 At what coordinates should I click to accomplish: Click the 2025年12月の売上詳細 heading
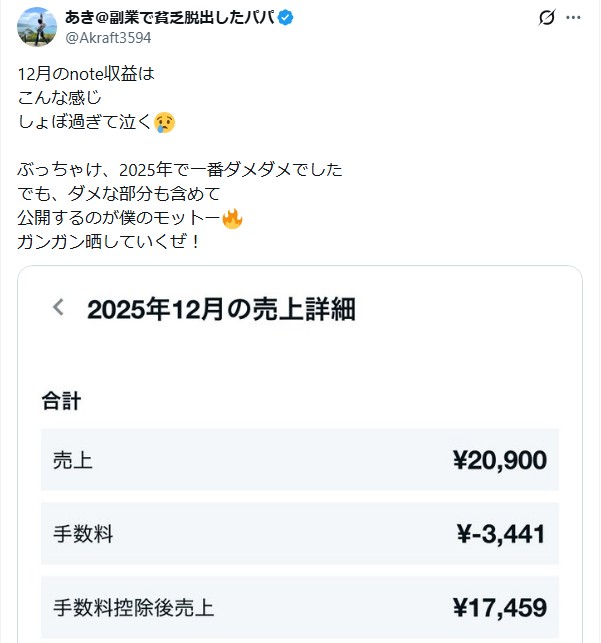(221, 308)
